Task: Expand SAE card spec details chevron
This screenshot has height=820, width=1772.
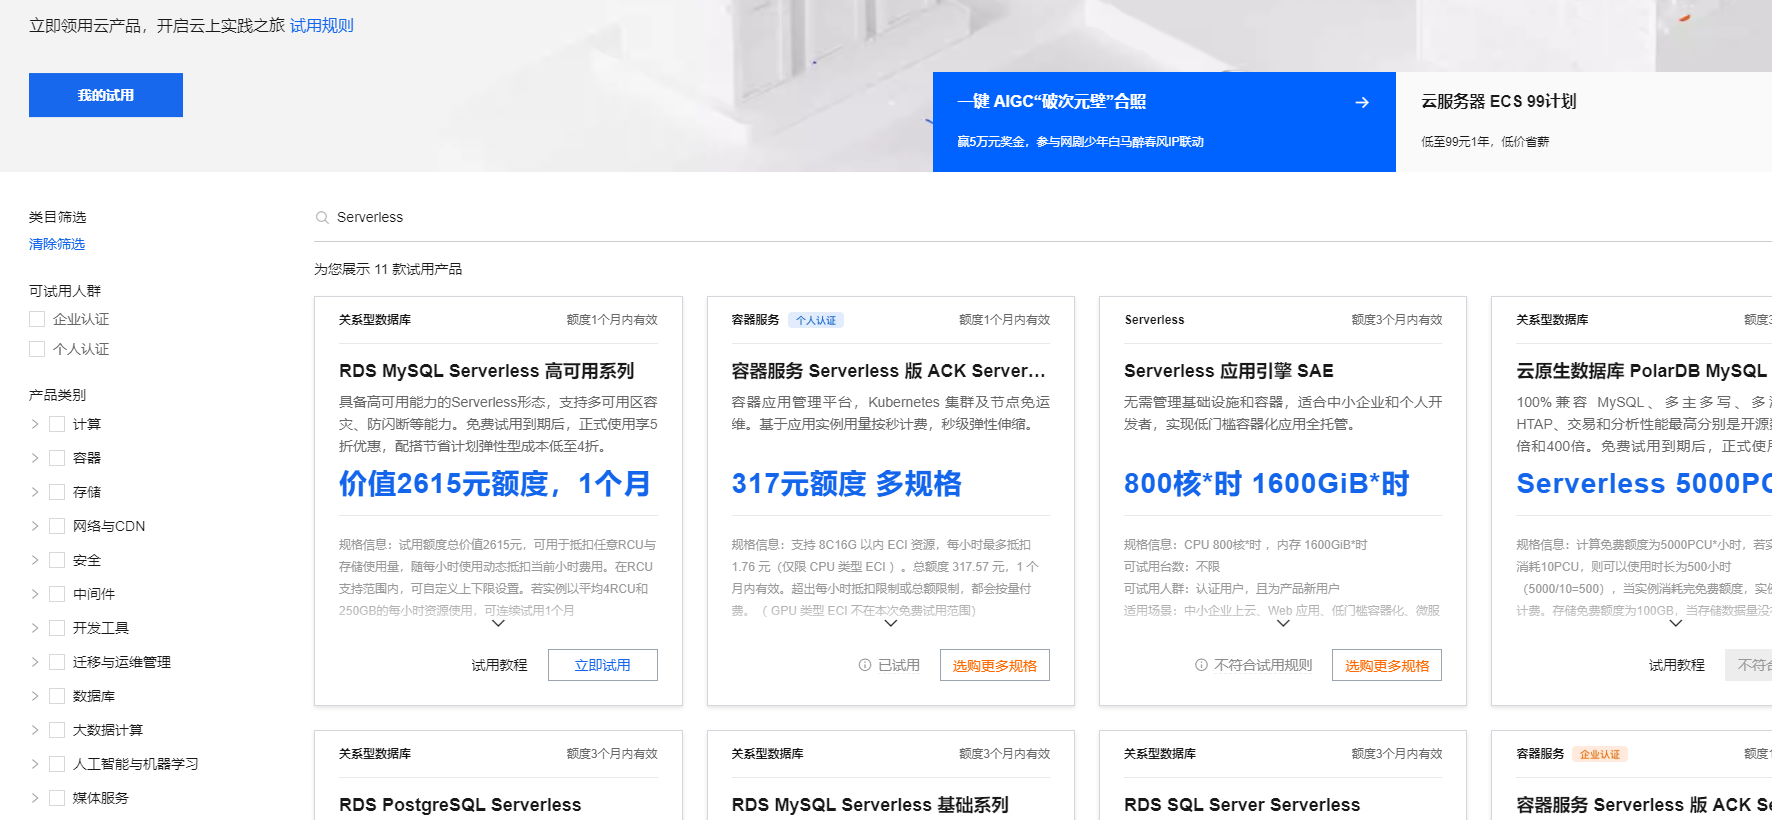Action: (1283, 623)
